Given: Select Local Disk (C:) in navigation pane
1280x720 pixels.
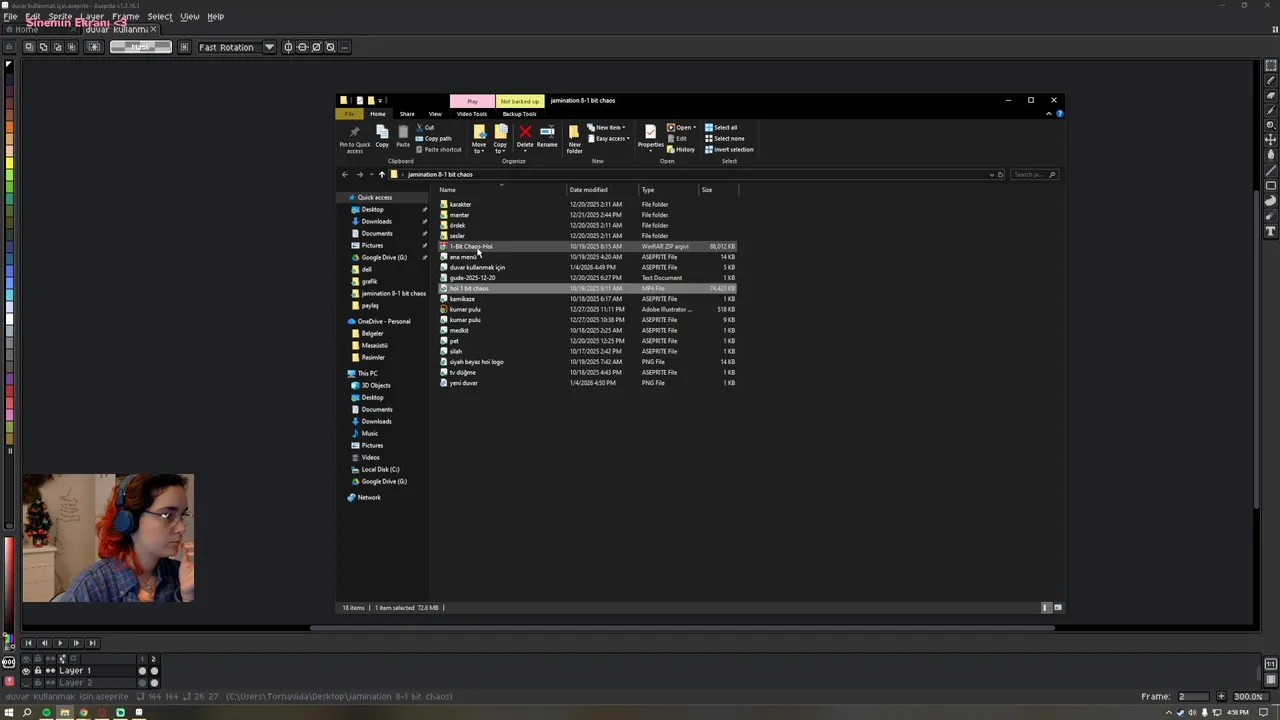Looking at the screenshot, I should tap(380, 469).
